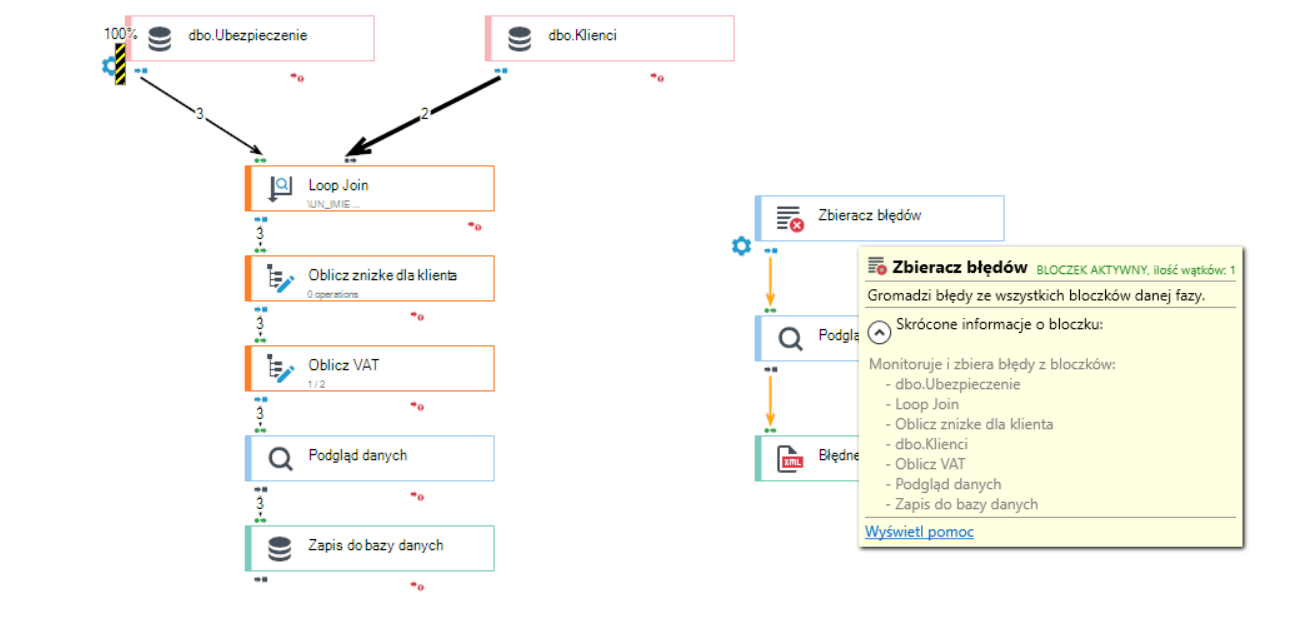Click the Zapis do bazy danych database icon
Screen dimensions: 1290x636
(281, 548)
